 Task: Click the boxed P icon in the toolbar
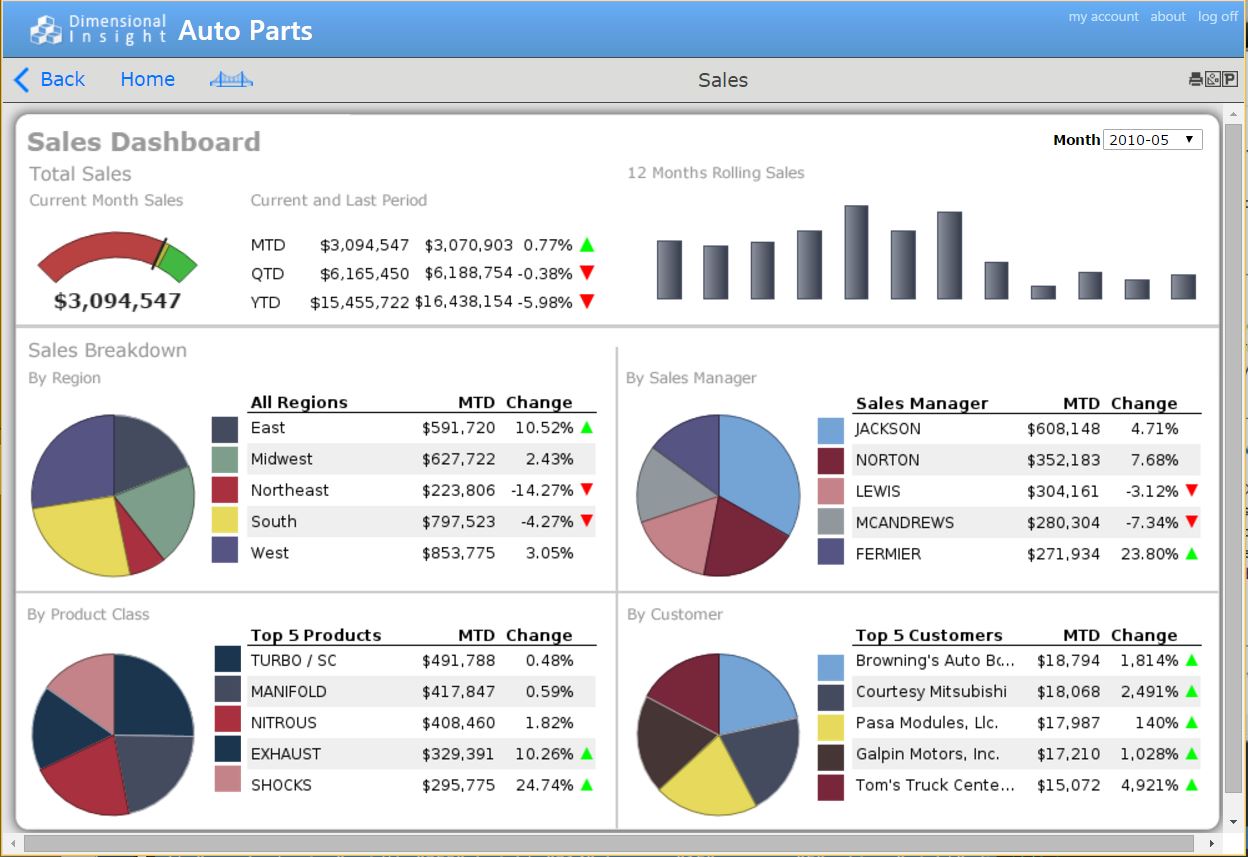click(1230, 80)
